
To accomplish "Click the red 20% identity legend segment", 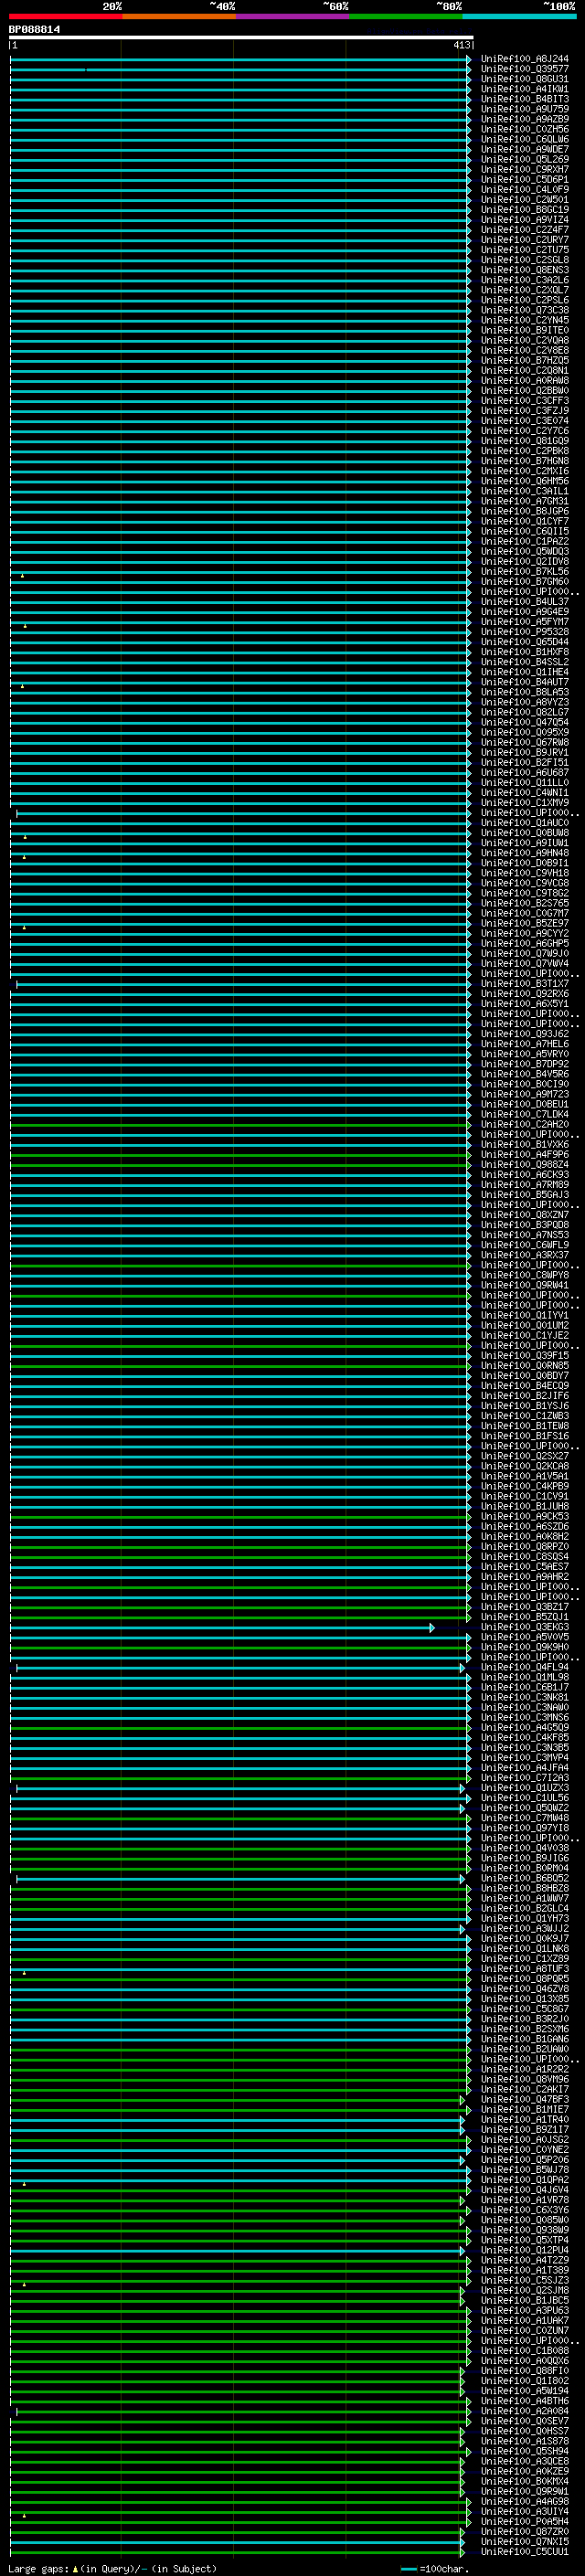I will click(65, 16).
